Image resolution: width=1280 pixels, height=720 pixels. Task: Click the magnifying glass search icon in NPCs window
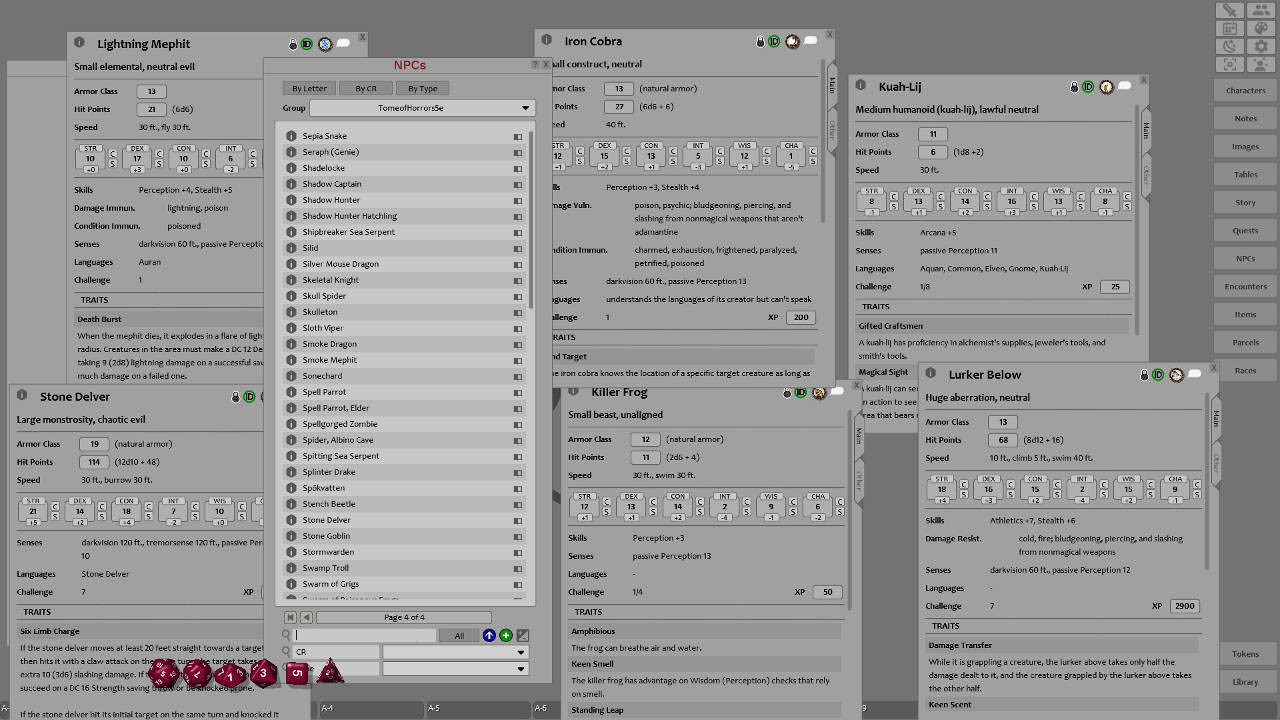coord(286,634)
